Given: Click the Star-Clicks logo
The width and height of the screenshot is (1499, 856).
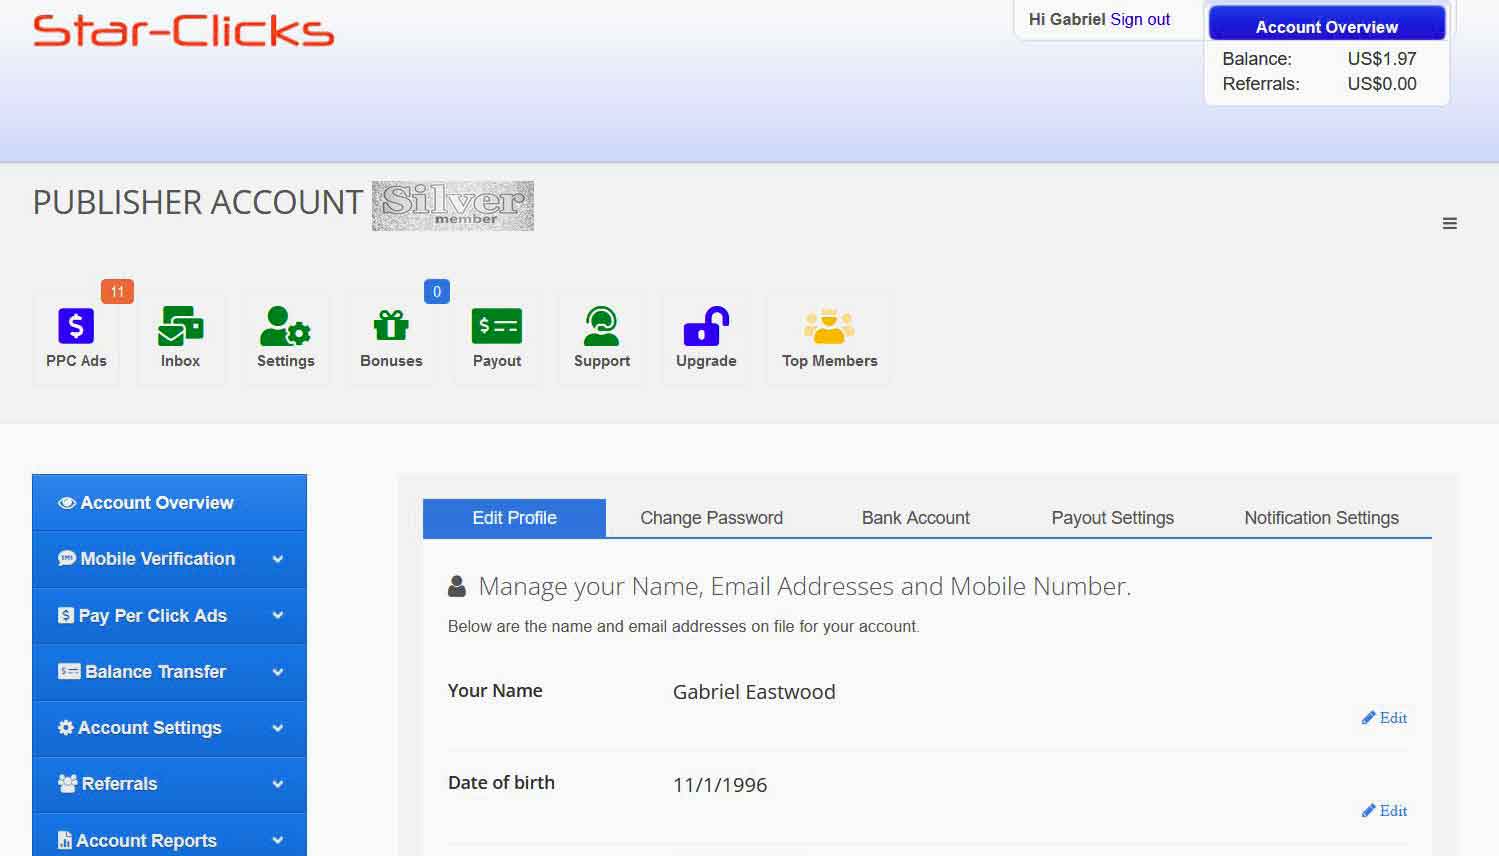Looking at the screenshot, I should coord(183,31).
